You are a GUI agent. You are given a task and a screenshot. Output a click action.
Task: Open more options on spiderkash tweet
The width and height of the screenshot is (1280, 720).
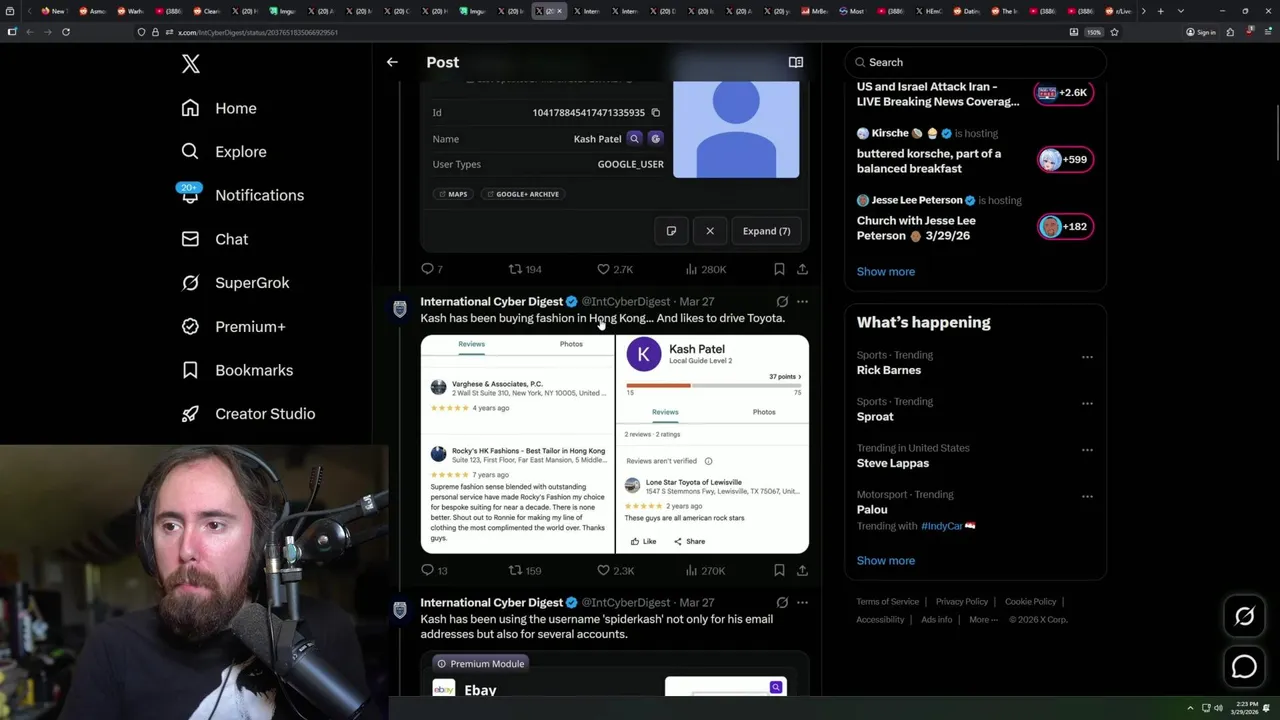click(802, 602)
